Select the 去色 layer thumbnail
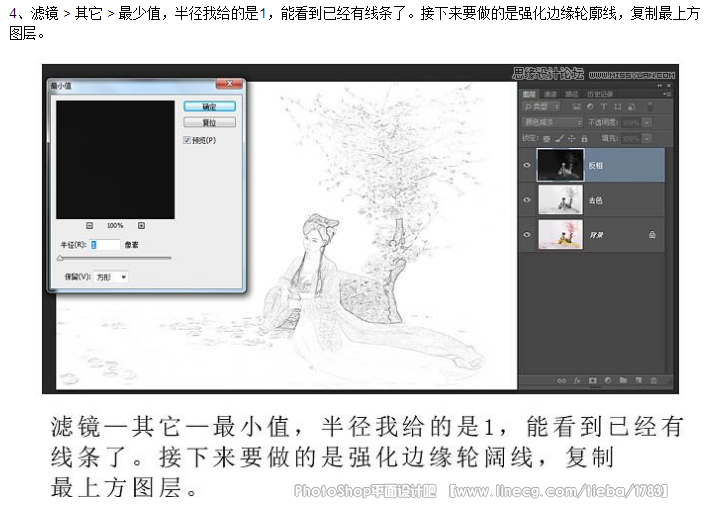Screen dimensions: 718x508 (x=560, y=200)
